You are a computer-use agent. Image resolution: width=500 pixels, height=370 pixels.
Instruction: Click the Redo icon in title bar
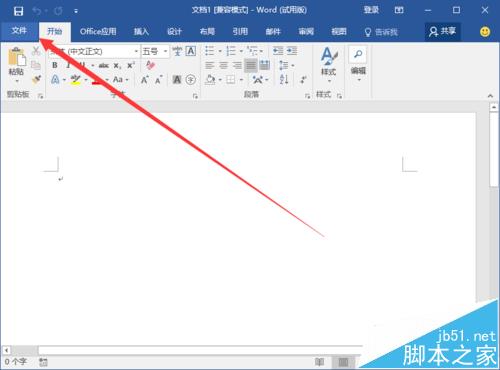[x=58, y=11]
